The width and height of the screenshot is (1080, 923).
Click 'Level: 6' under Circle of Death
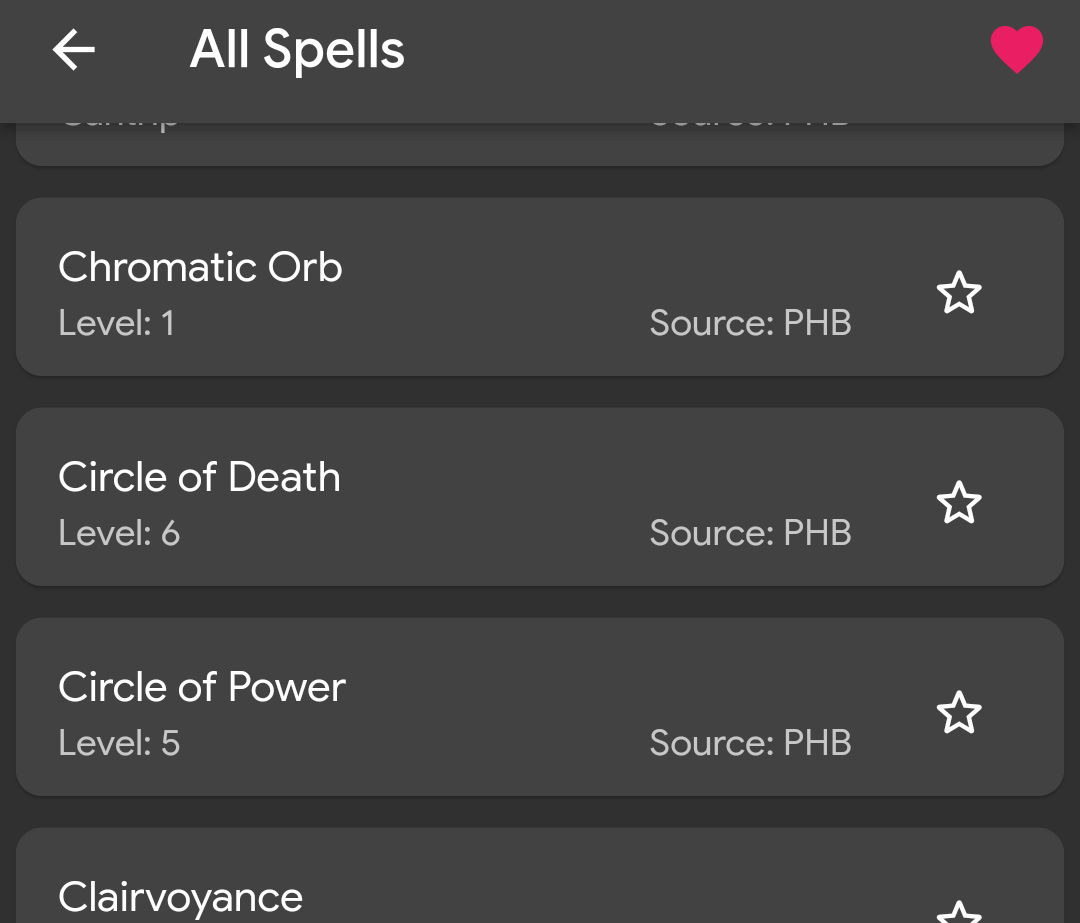tap(119, 533)
